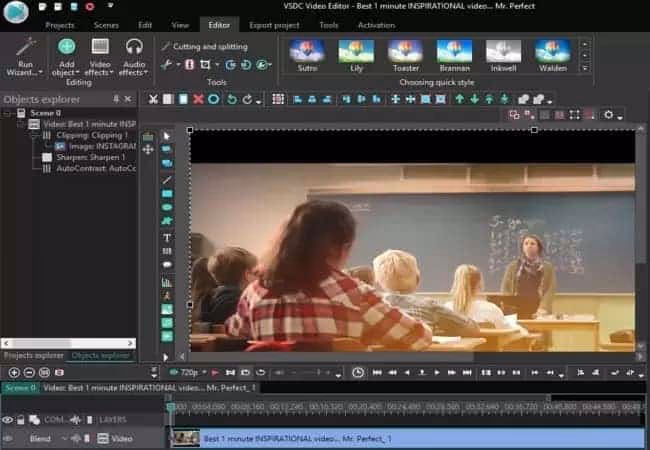Move object up with first green arrow
This screenshot has width=650, height=450.
(459, 99)
